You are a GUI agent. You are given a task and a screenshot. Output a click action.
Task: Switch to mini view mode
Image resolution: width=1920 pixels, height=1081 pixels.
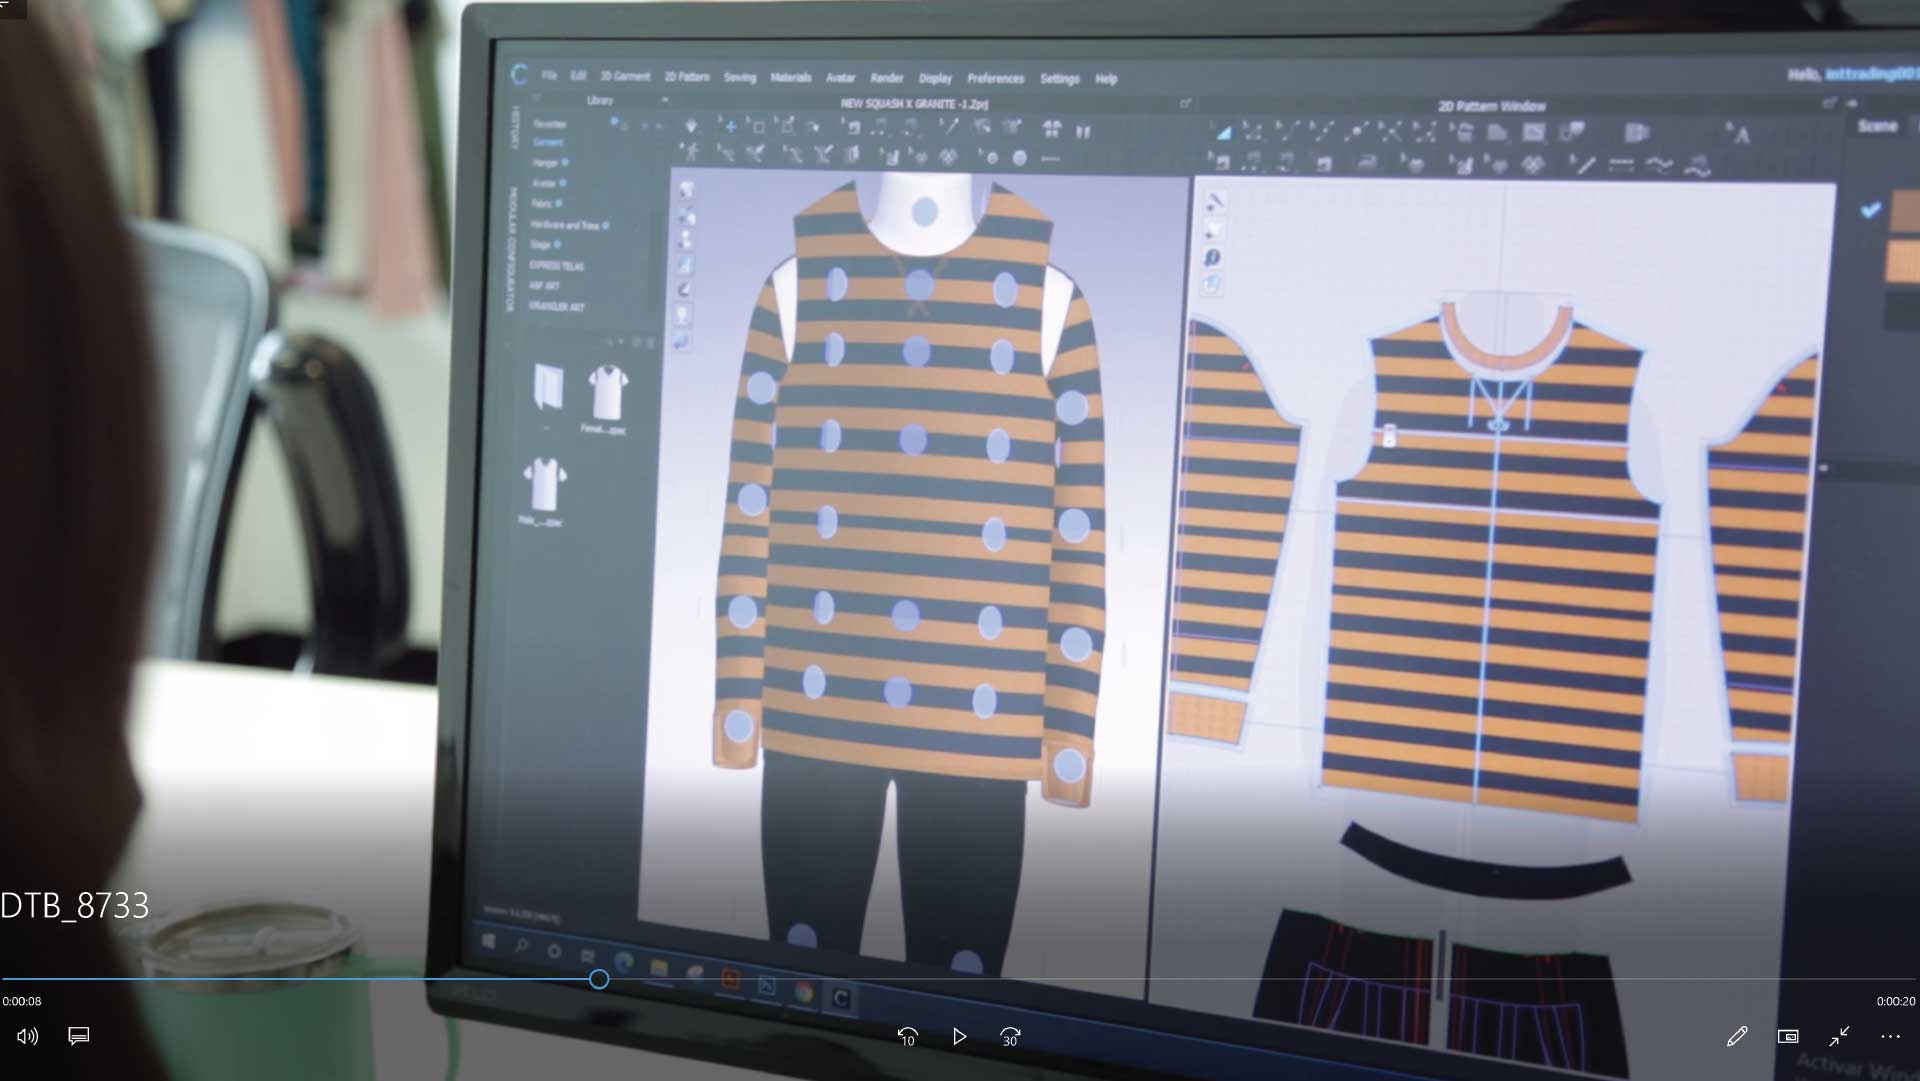click(x=1788, y=1037)
